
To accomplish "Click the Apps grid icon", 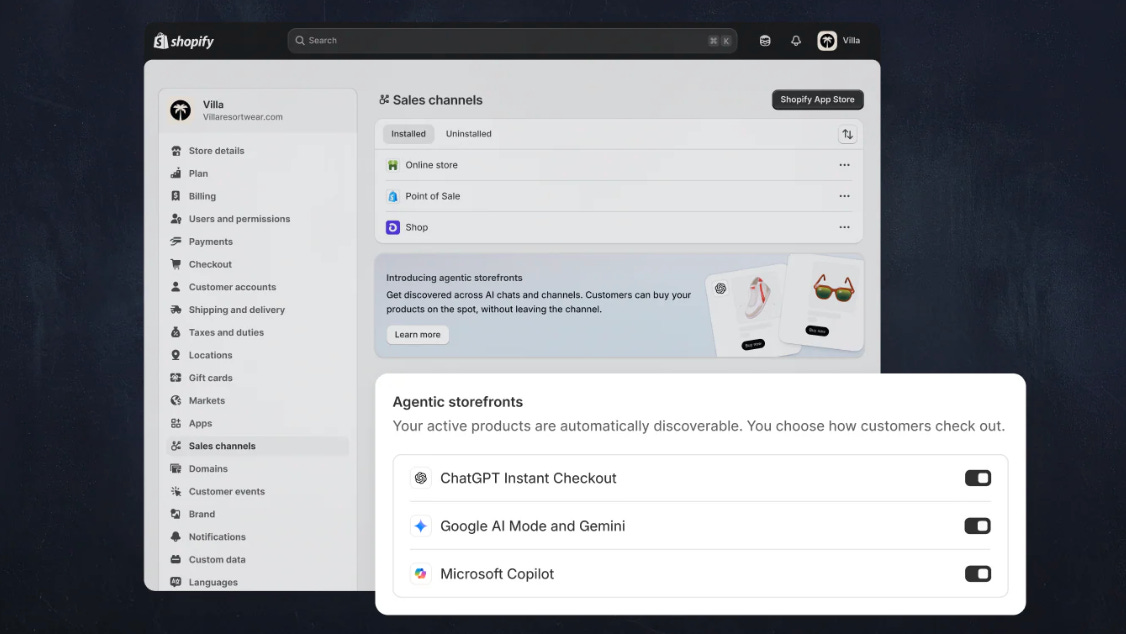I will [x=176, y=423].
